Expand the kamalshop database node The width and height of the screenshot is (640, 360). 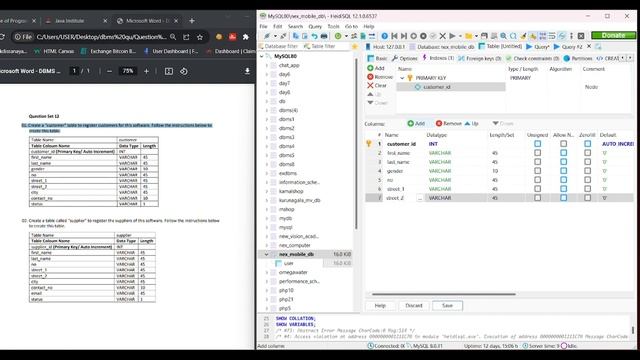tap(267, 191)
